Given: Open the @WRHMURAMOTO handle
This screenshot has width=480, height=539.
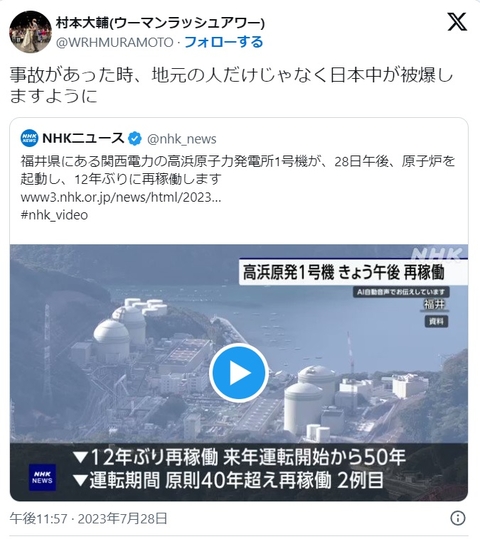Looking at the screenshot, I should coord(114,42).
